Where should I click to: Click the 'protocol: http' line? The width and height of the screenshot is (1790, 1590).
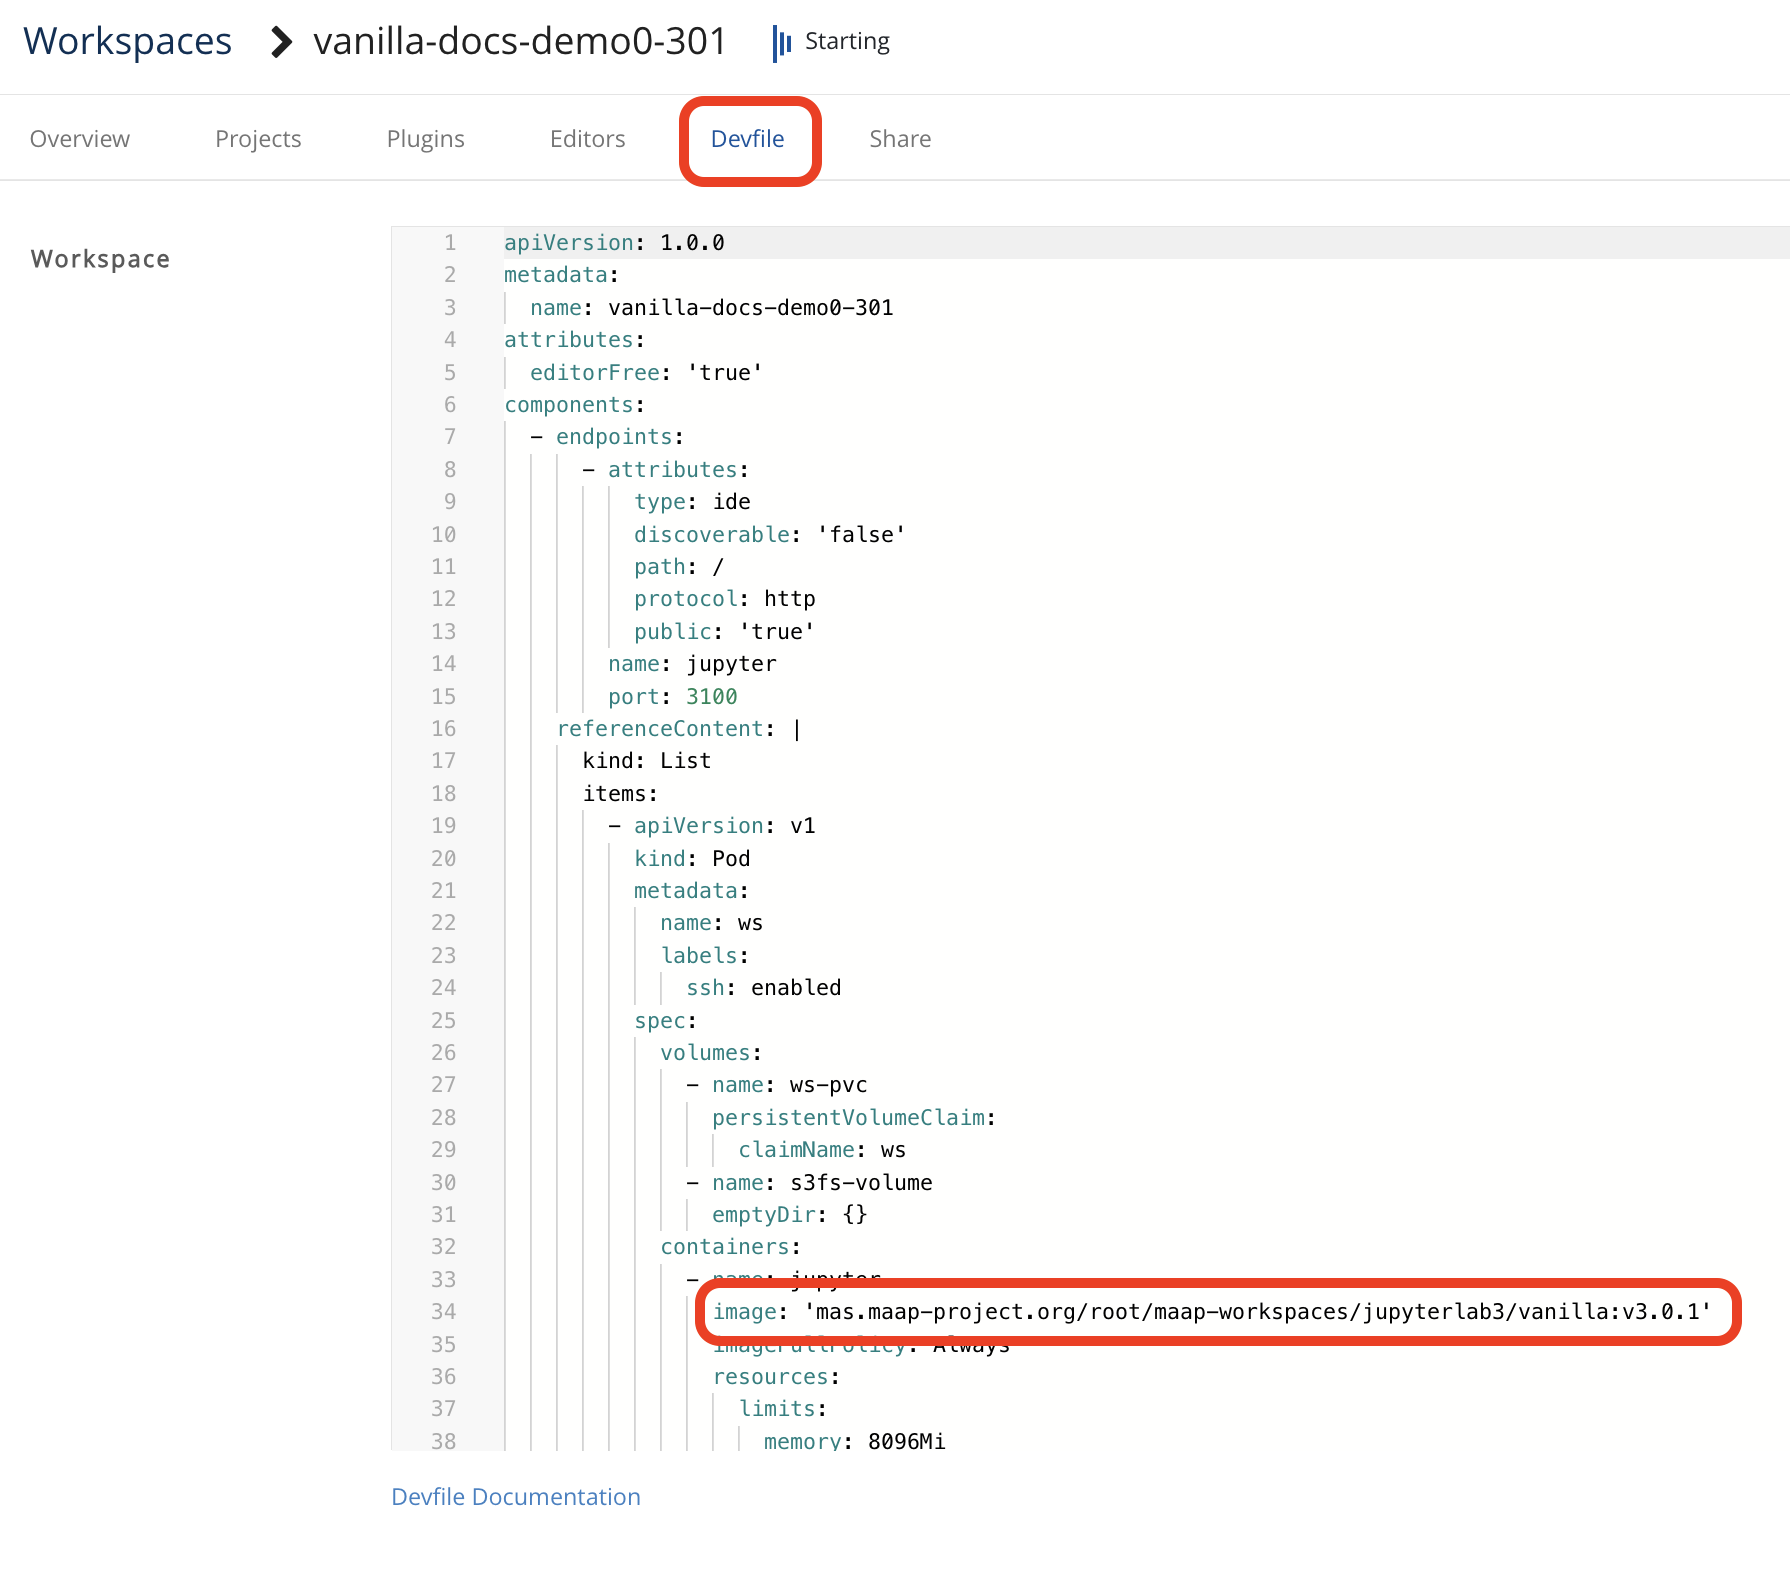725,599
